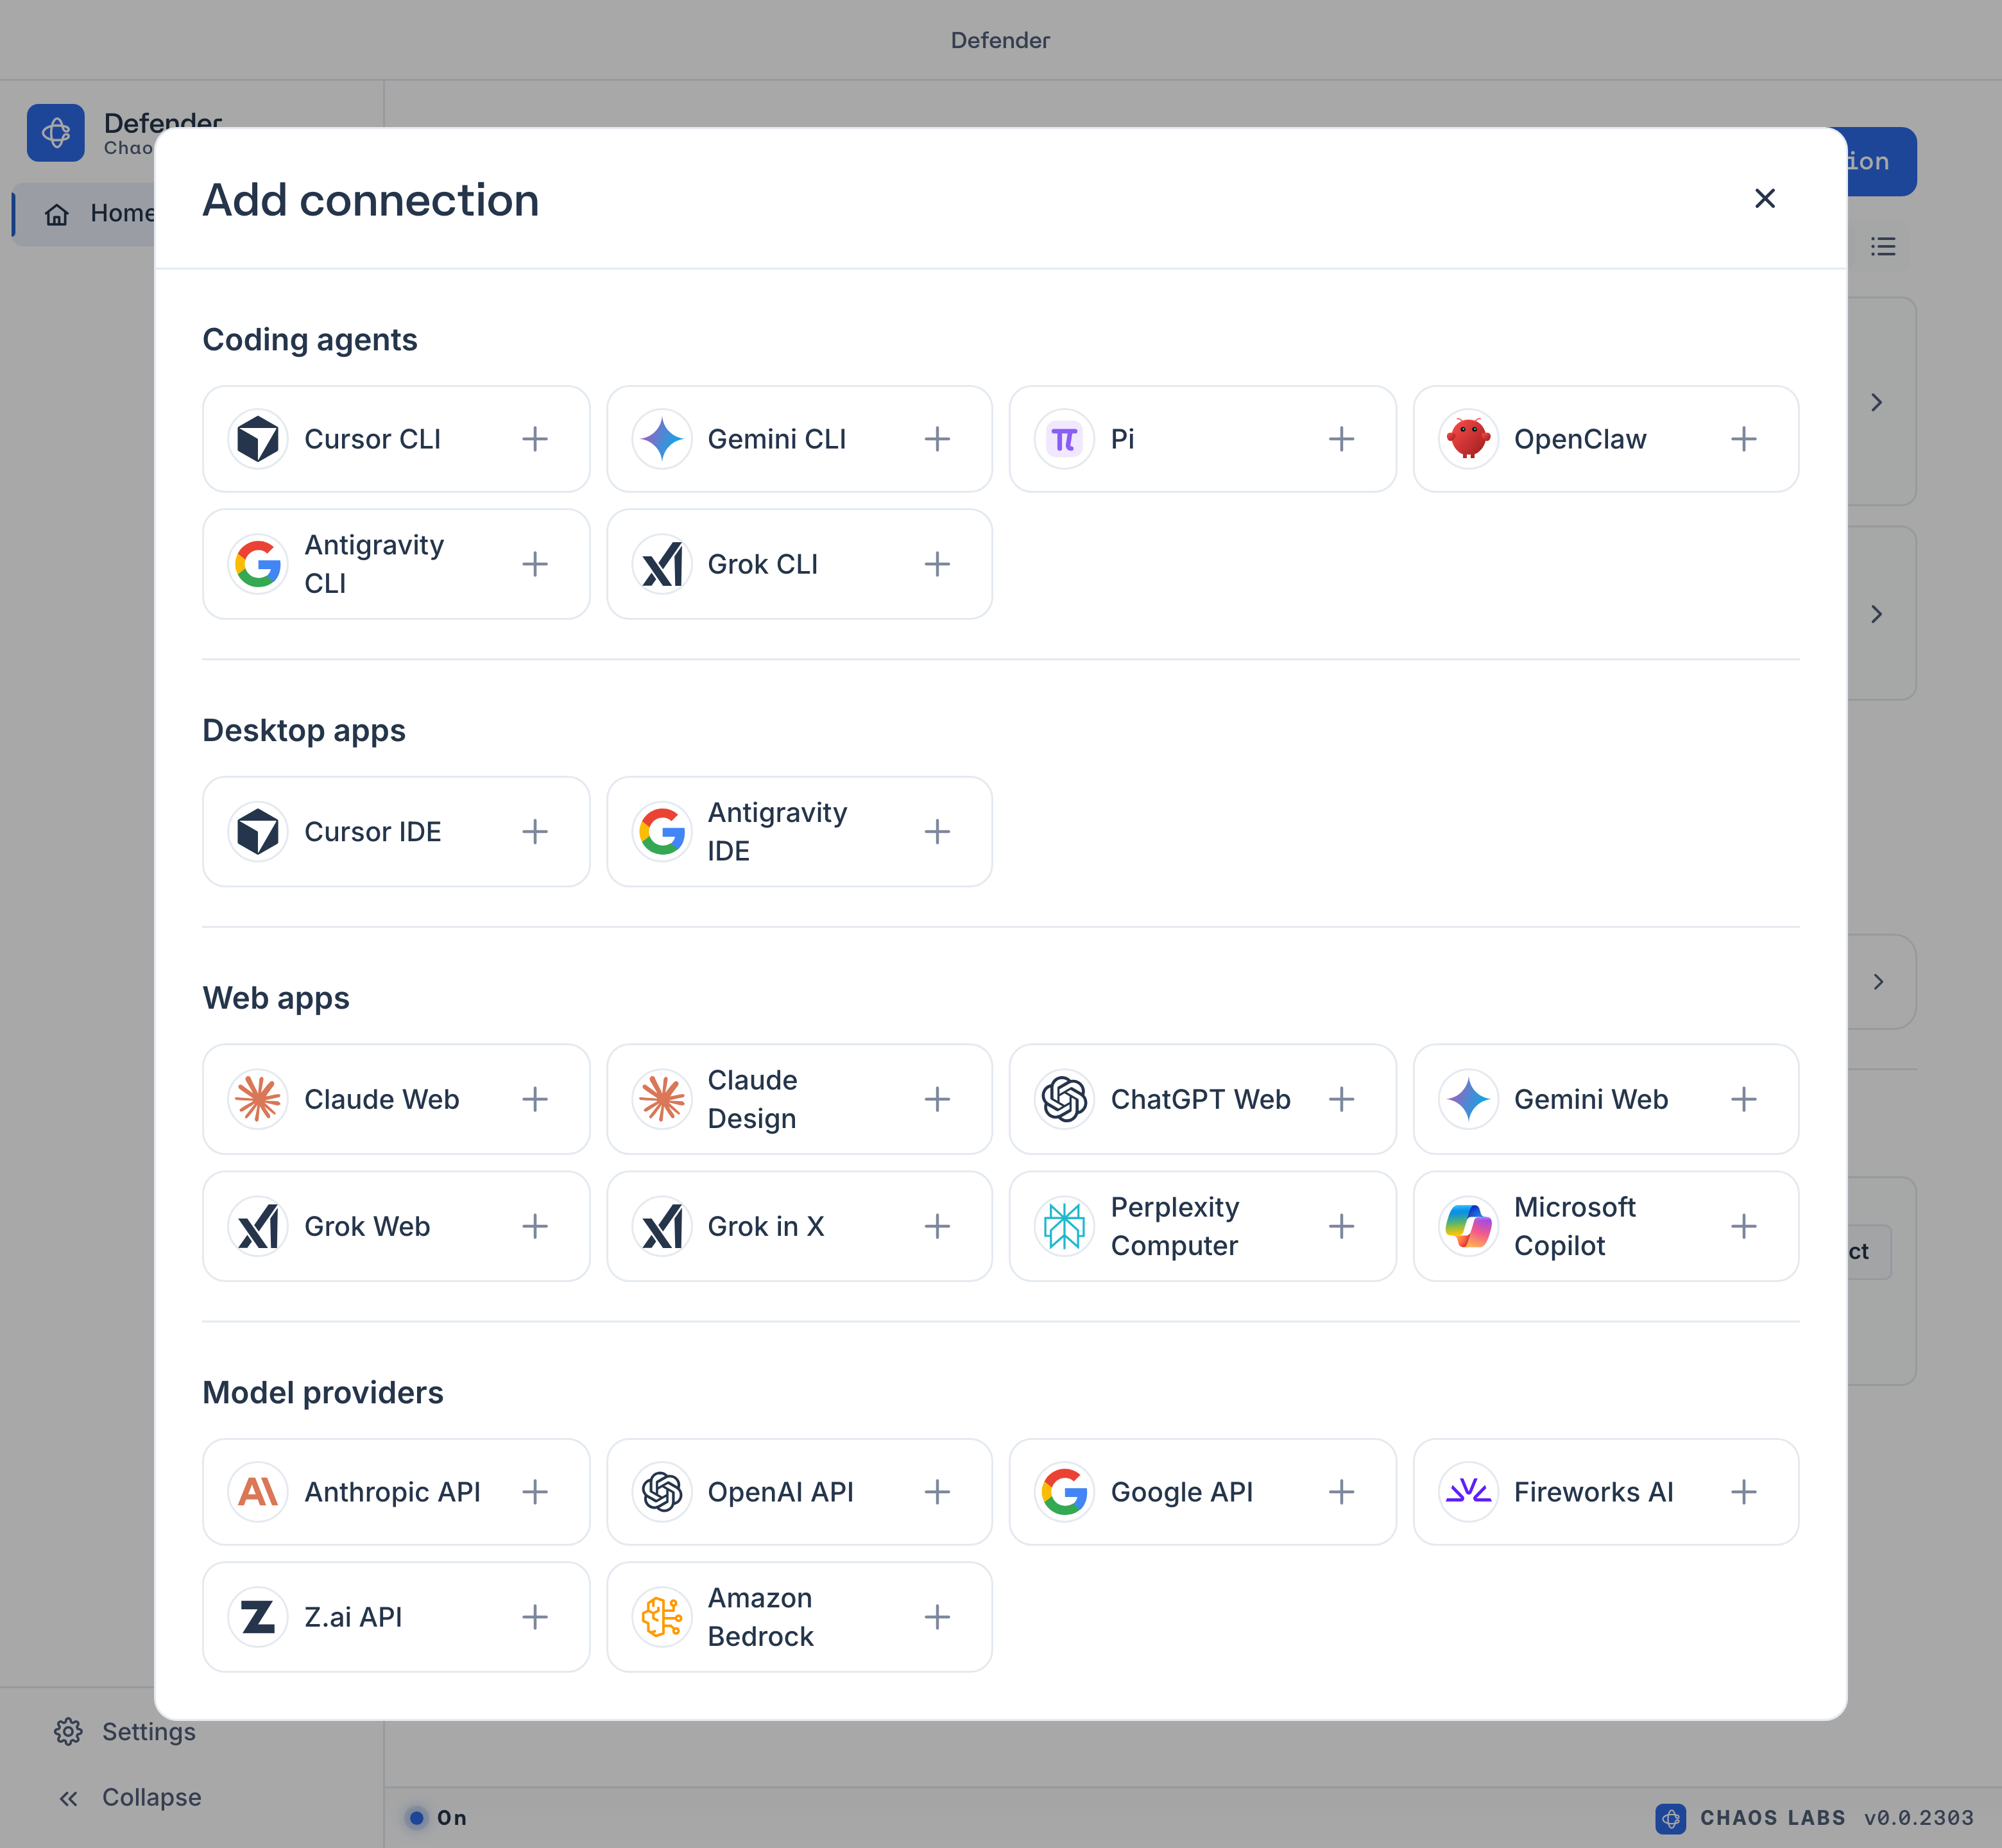Select the Grok Web card label
This screenshot has height=1848, width=2002.
click(x=367, y=1227)
